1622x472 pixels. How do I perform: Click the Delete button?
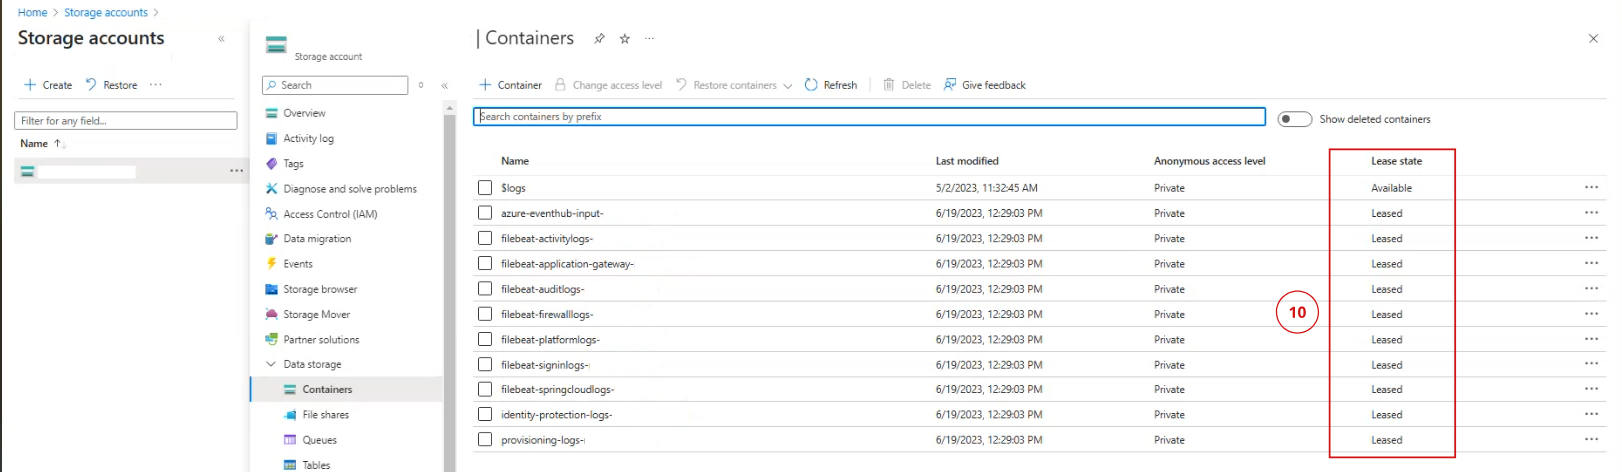click(x=907, y=85)
